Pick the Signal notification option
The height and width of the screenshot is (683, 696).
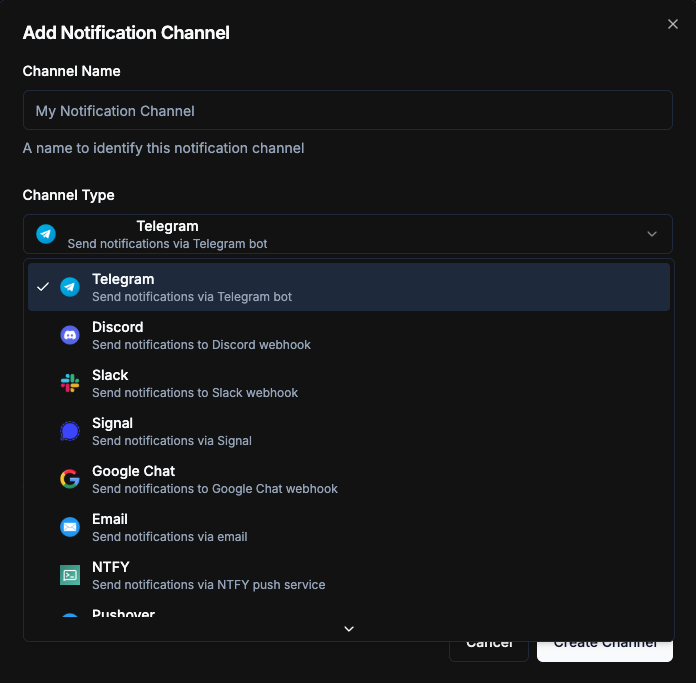[x=172, y=432]
